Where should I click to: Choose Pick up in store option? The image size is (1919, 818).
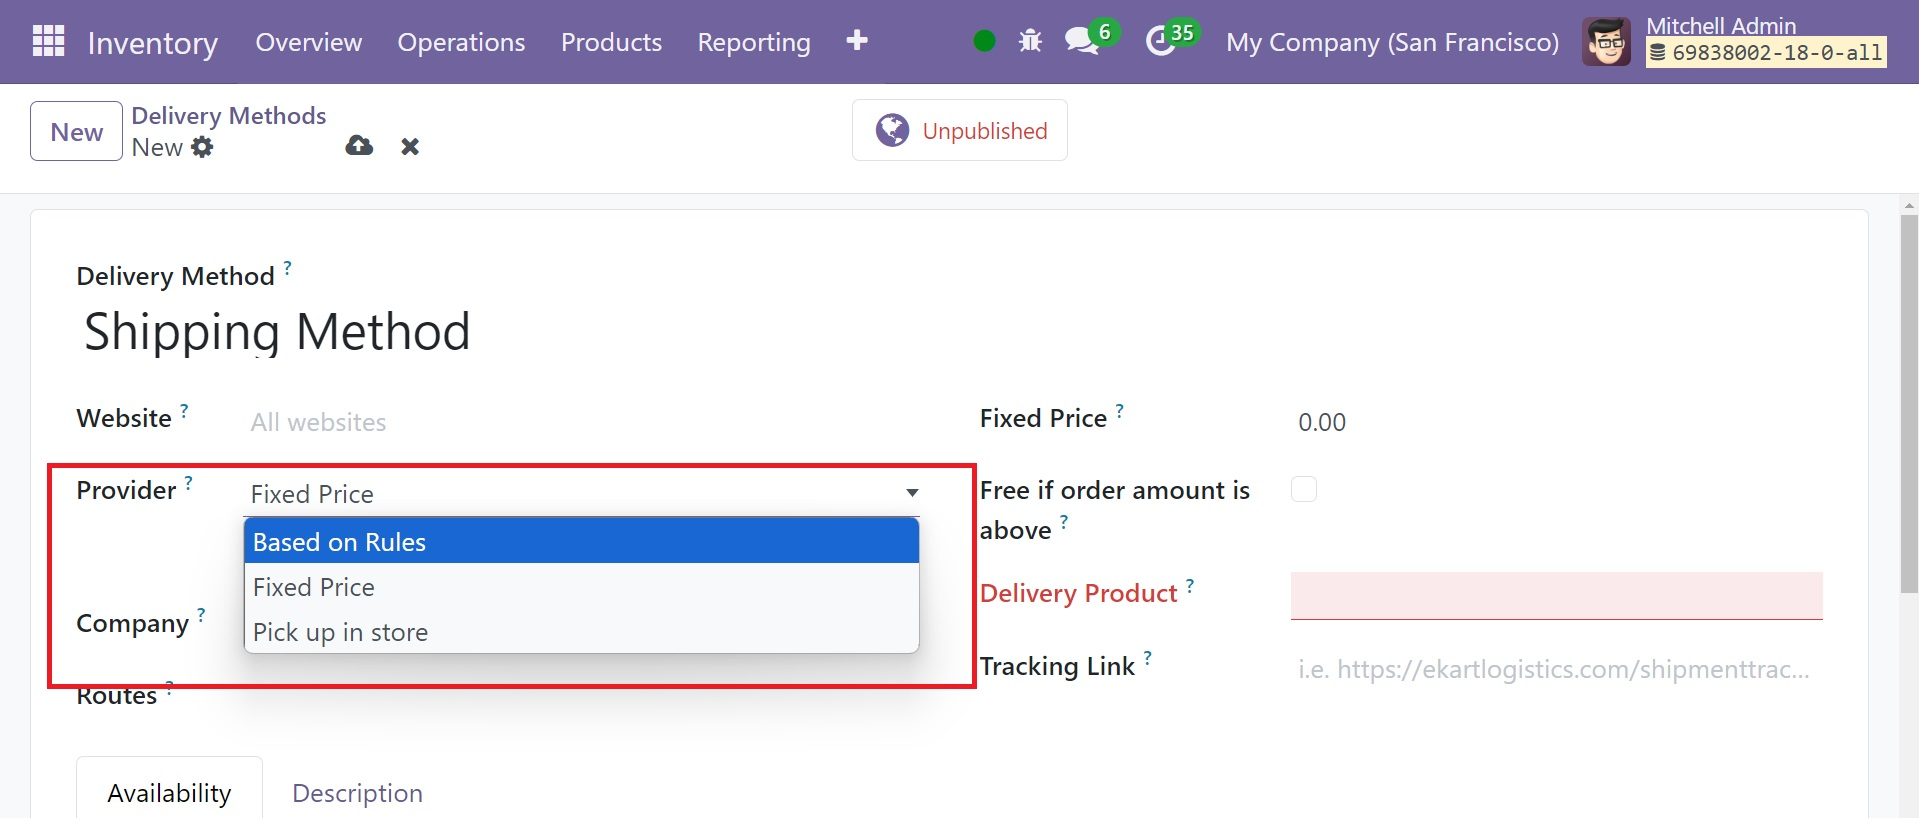(581, 632)
